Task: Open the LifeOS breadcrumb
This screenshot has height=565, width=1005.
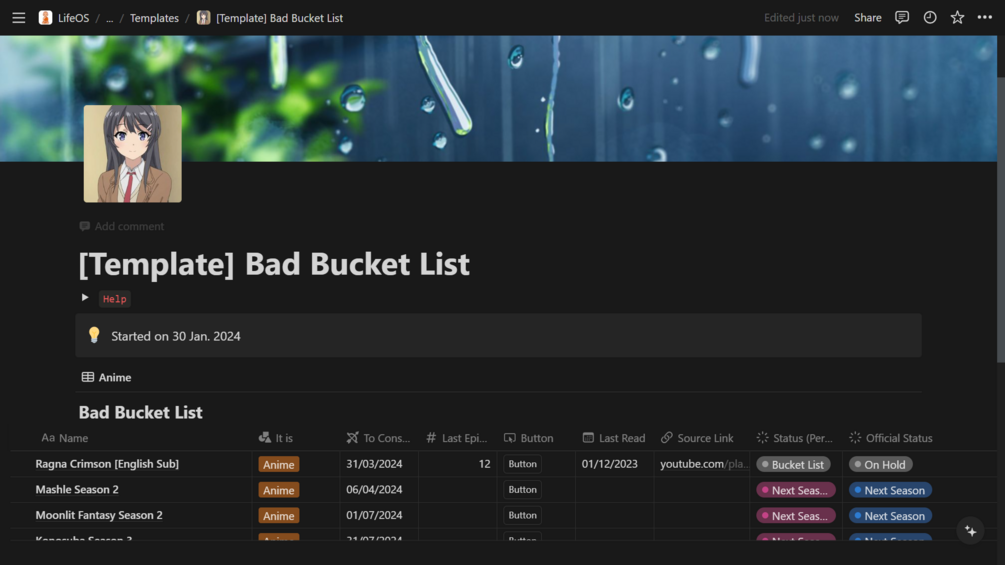Action: 73,18
